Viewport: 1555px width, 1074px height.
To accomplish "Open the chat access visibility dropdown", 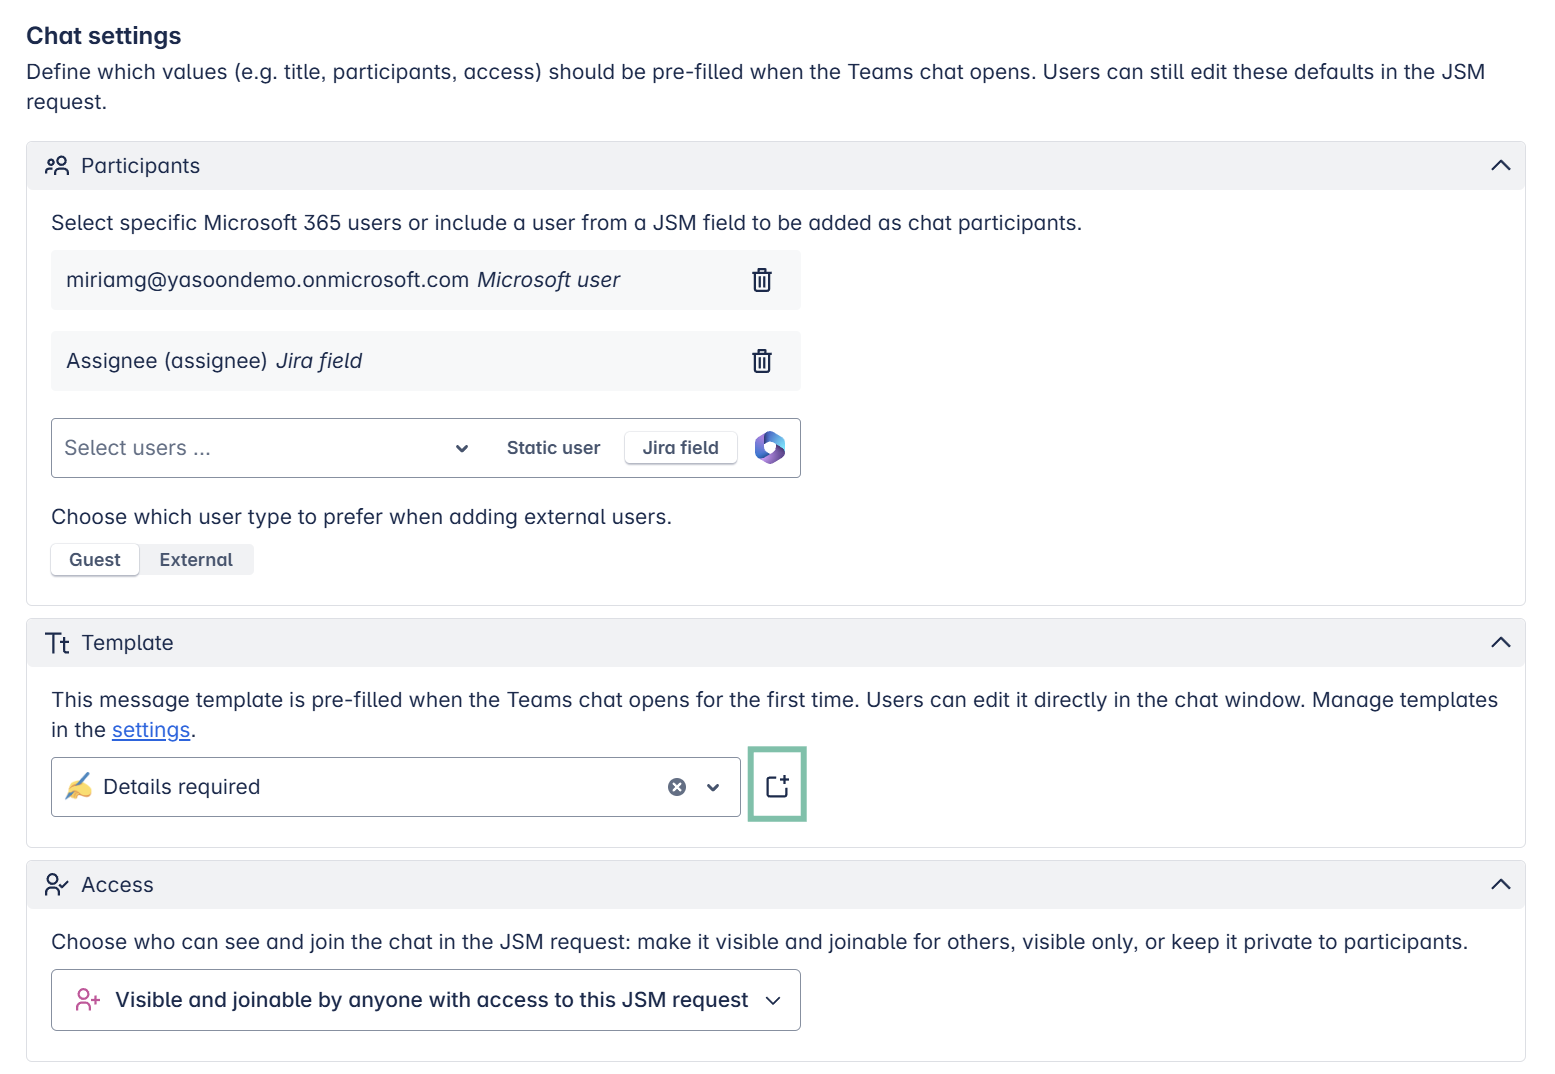I will (x=426, y=1000).
